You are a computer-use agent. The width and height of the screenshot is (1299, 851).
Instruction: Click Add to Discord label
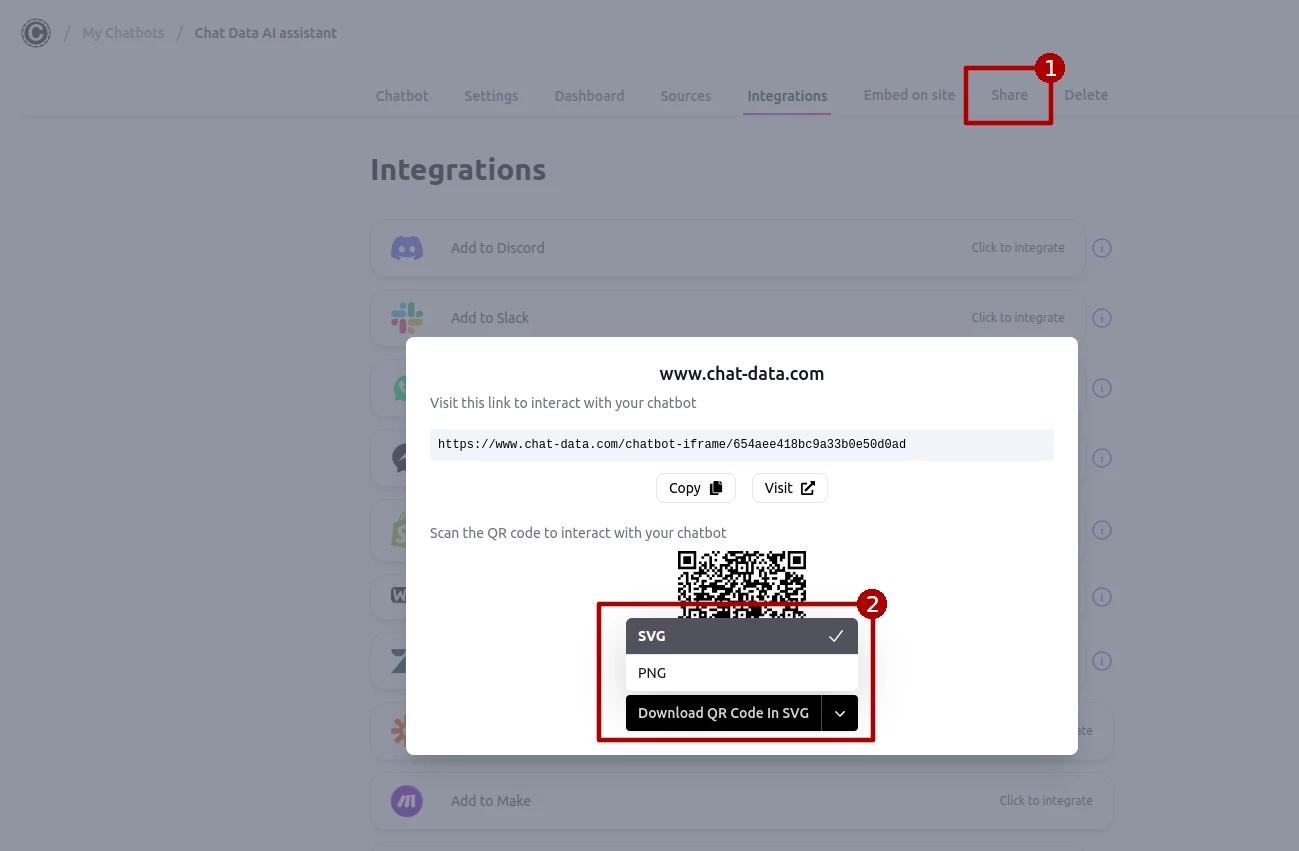[498, 248]
